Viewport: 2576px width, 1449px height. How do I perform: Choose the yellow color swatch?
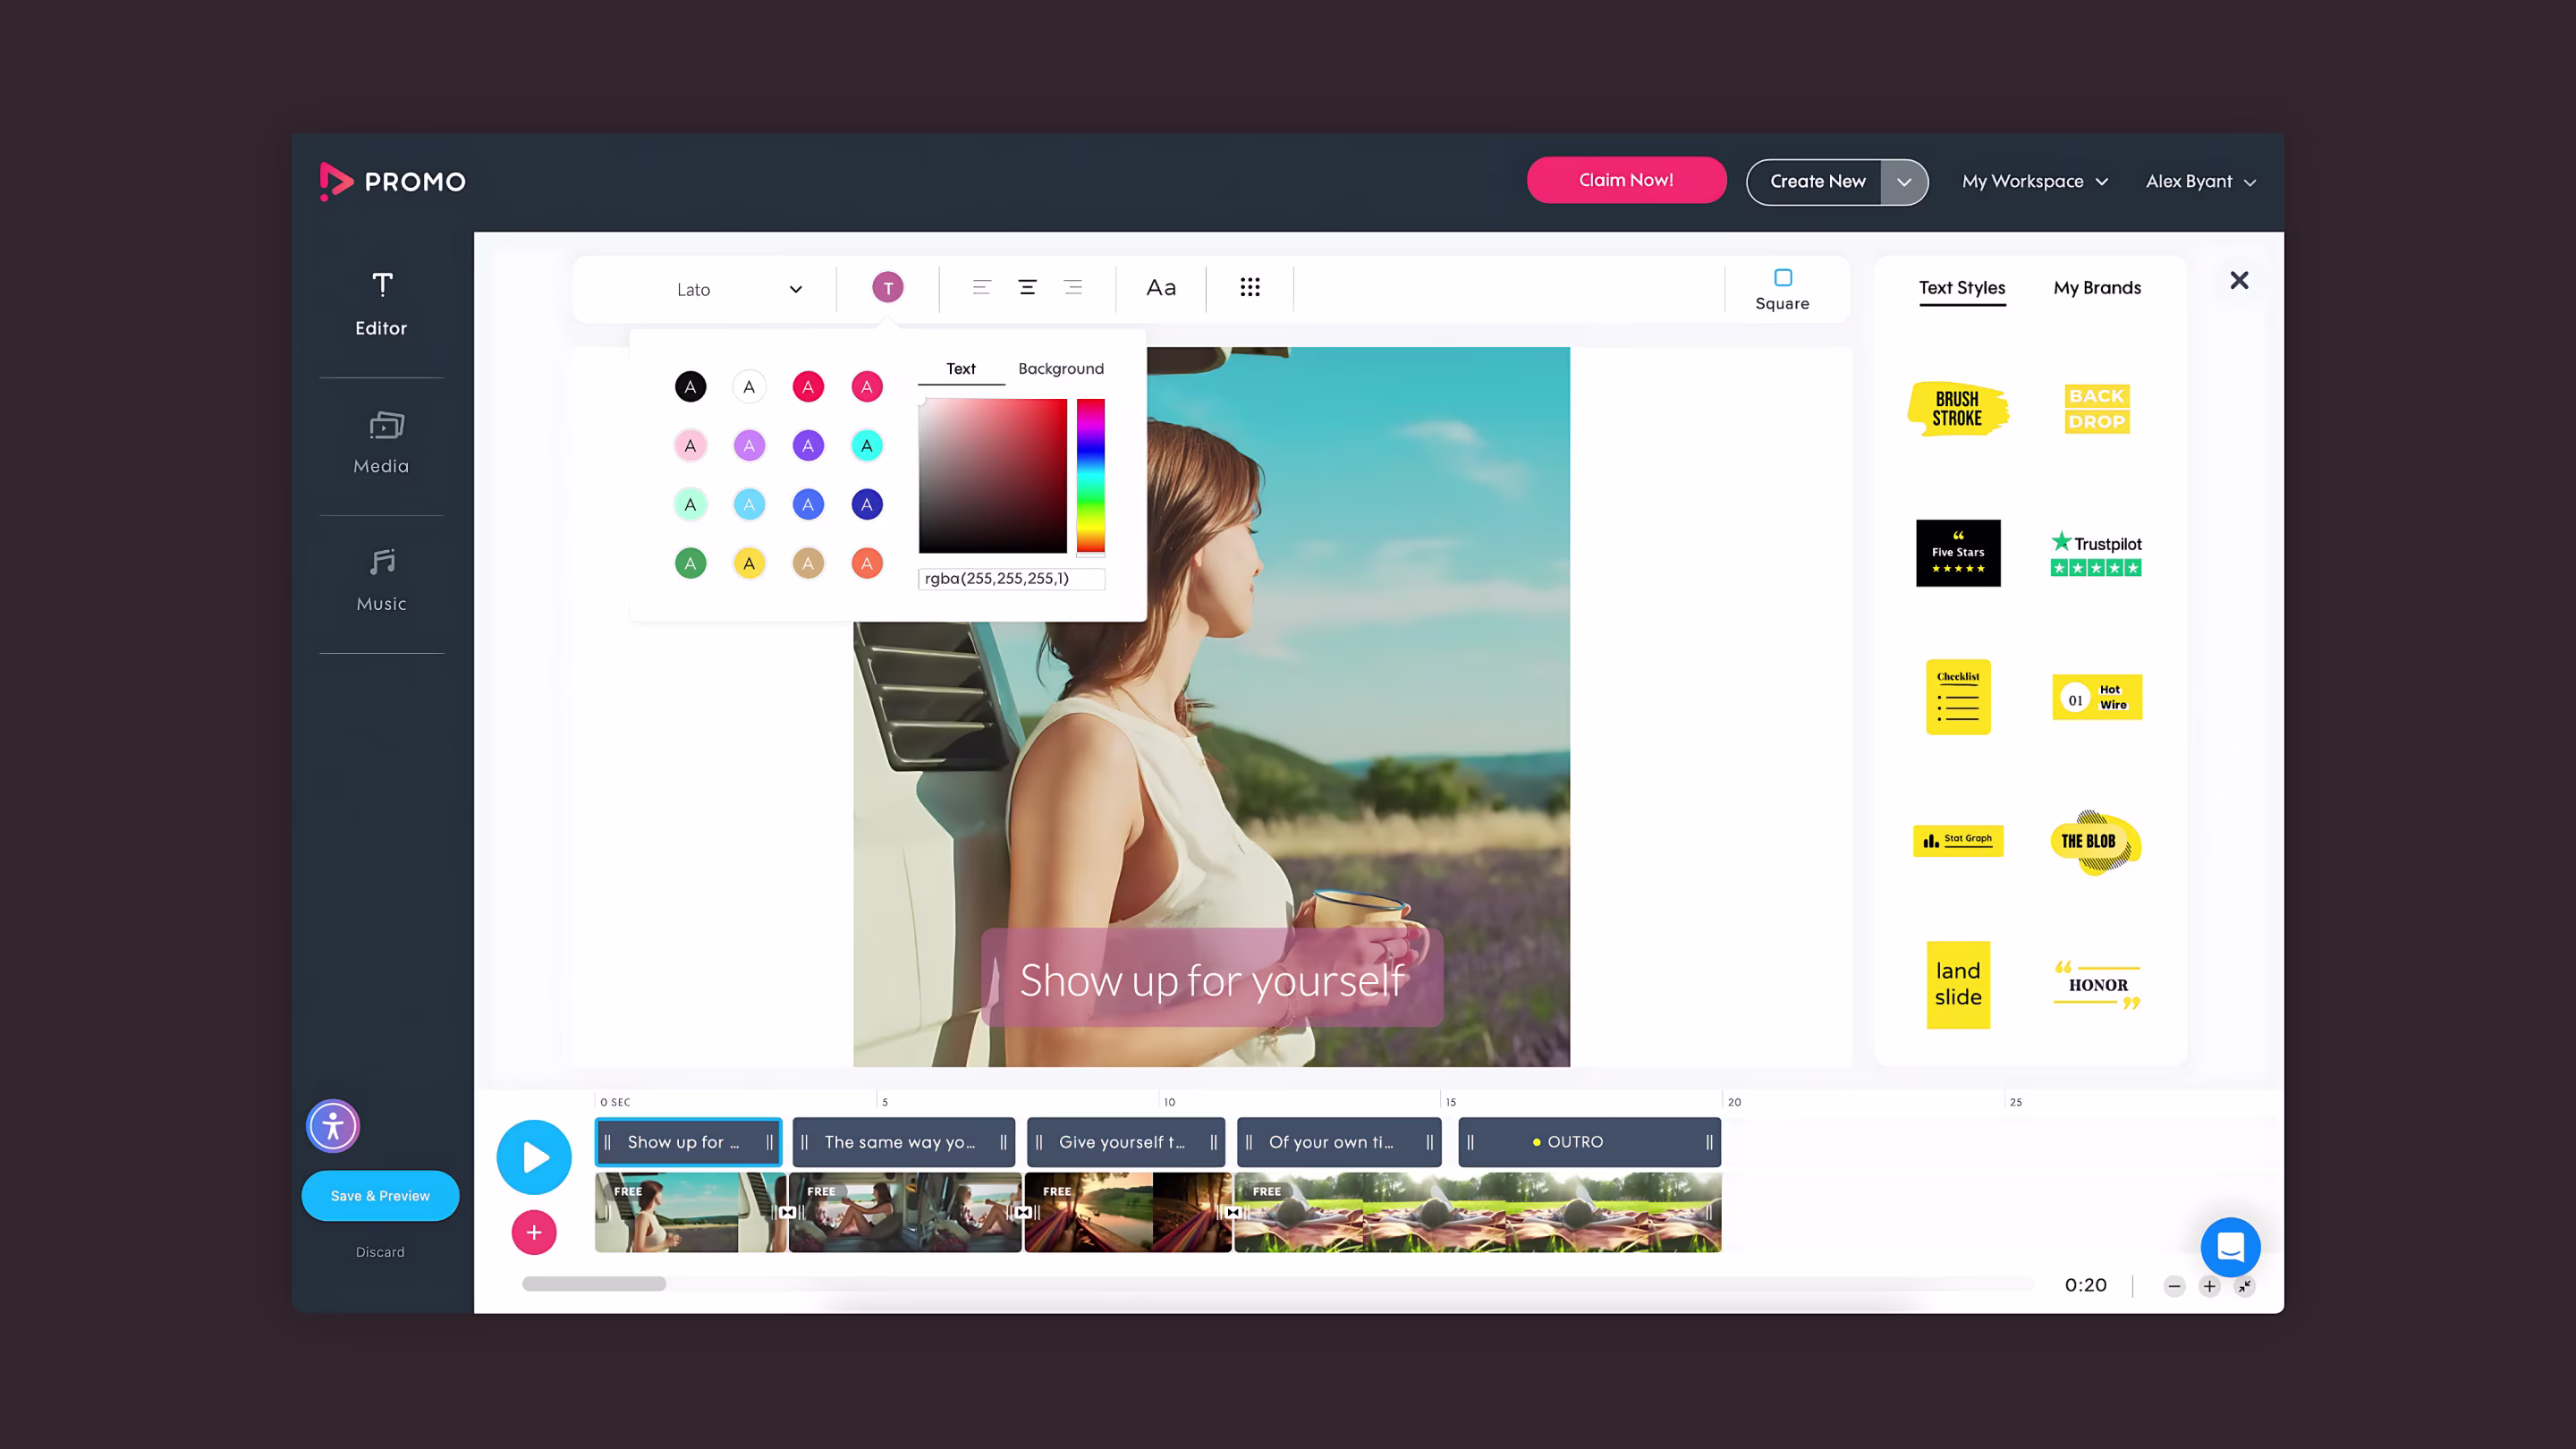pyautogui.click(x=749, y=564)
